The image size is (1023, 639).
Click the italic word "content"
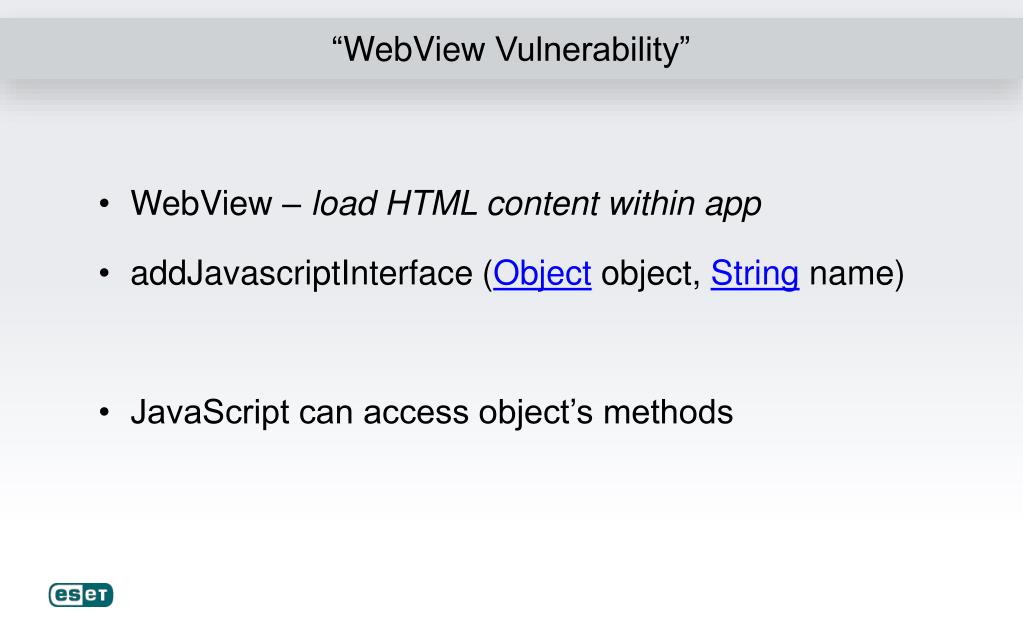point(543,203)
